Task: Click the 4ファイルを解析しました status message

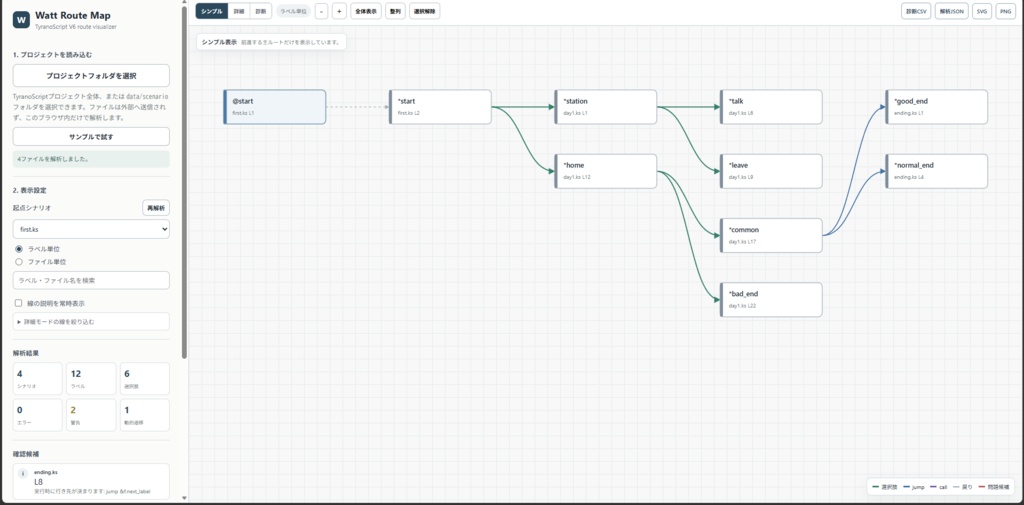Action: point(91,159)
